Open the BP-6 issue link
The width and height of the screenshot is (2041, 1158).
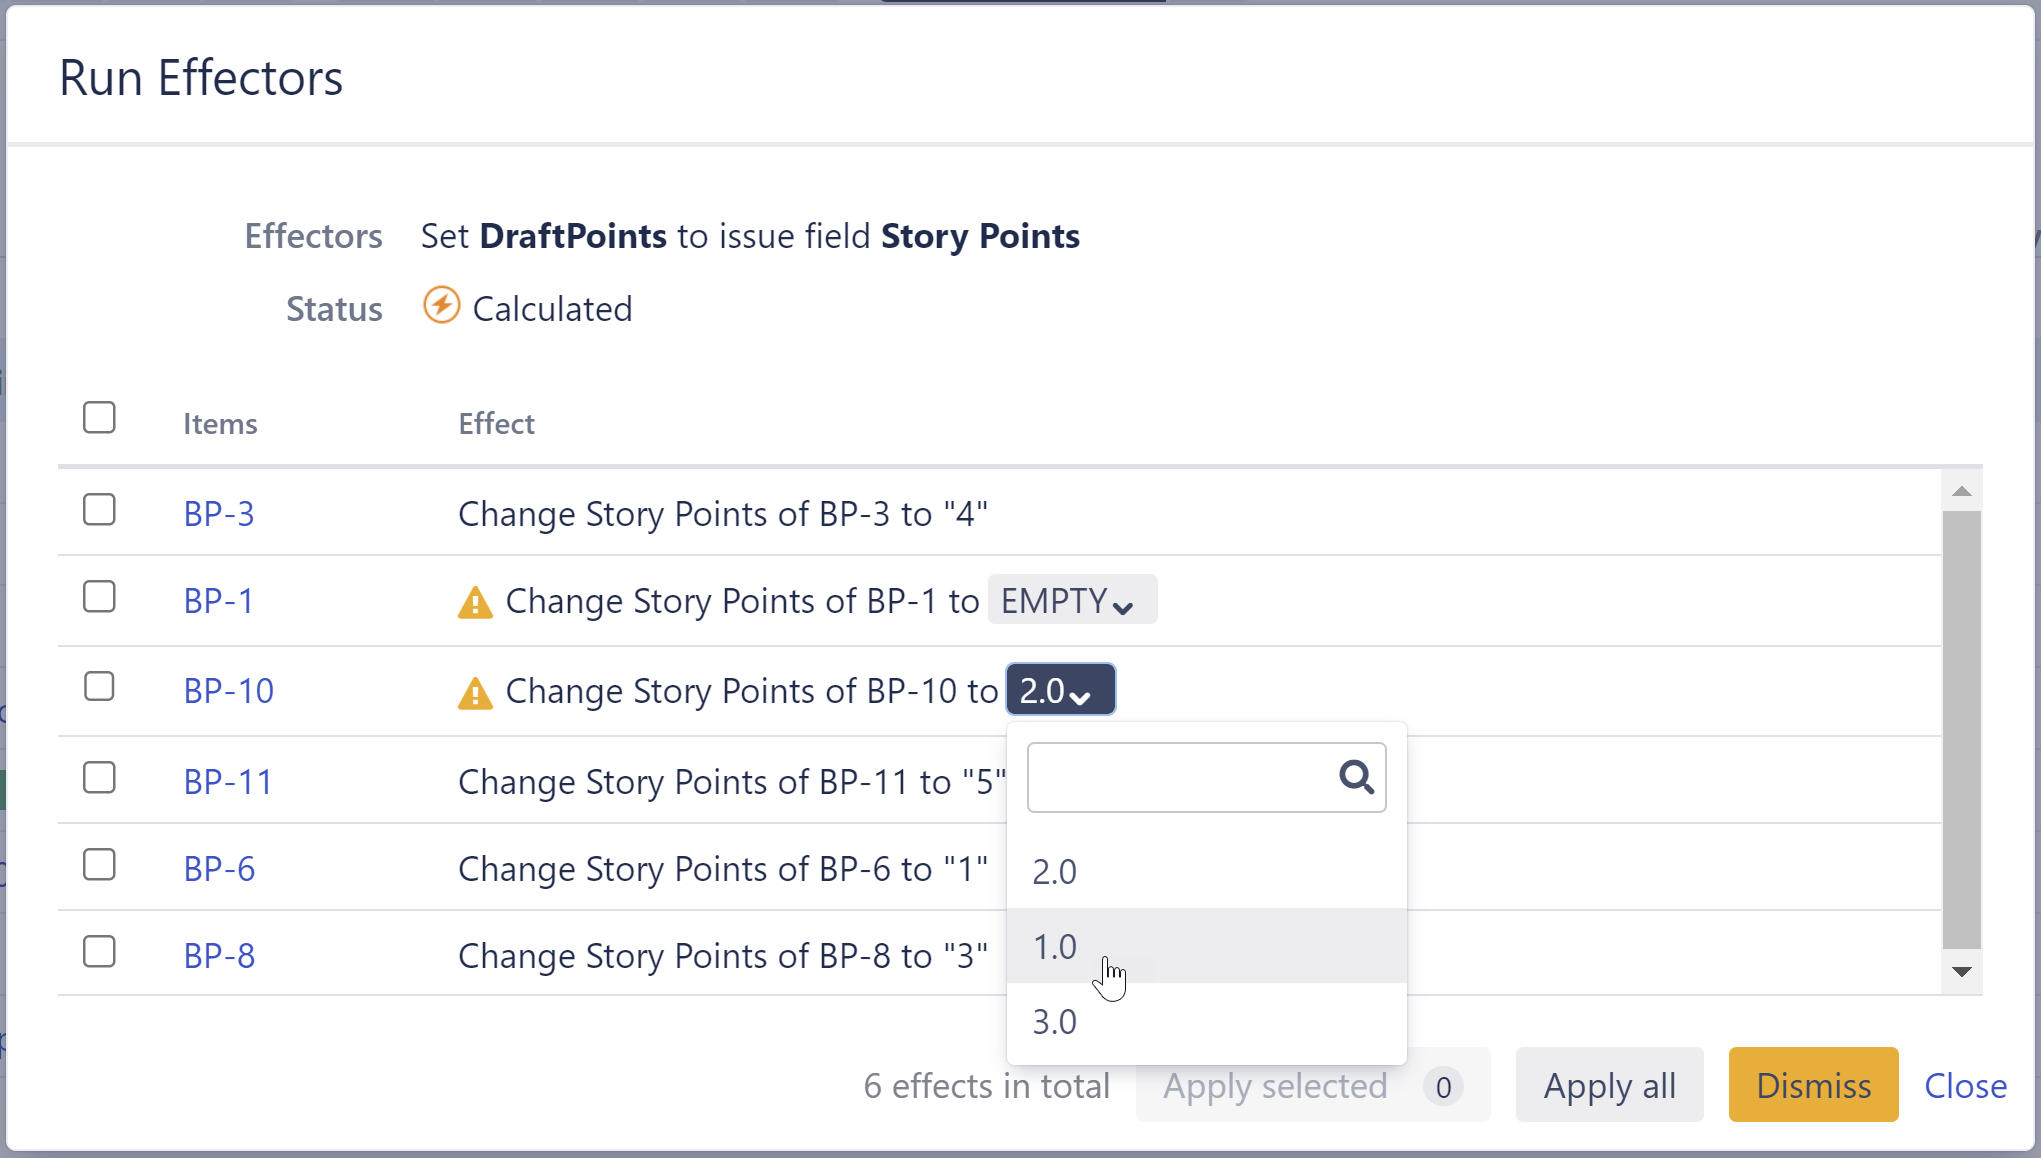[x=219, y=868]
